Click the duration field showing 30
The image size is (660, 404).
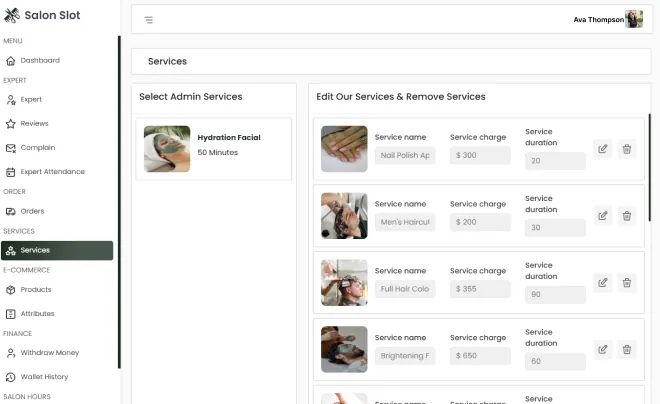555,228
